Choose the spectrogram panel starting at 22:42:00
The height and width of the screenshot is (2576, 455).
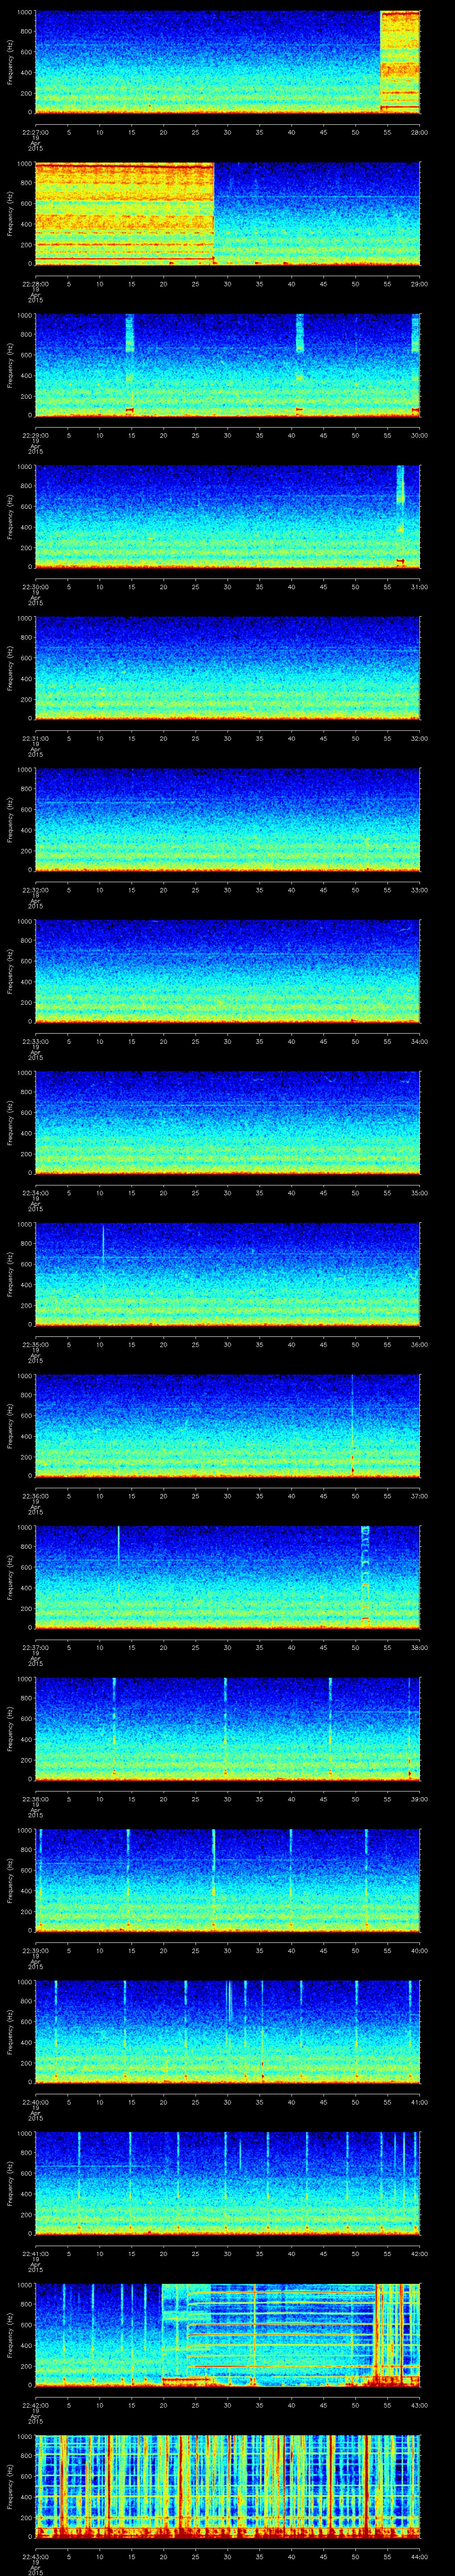pos(227,2335)
